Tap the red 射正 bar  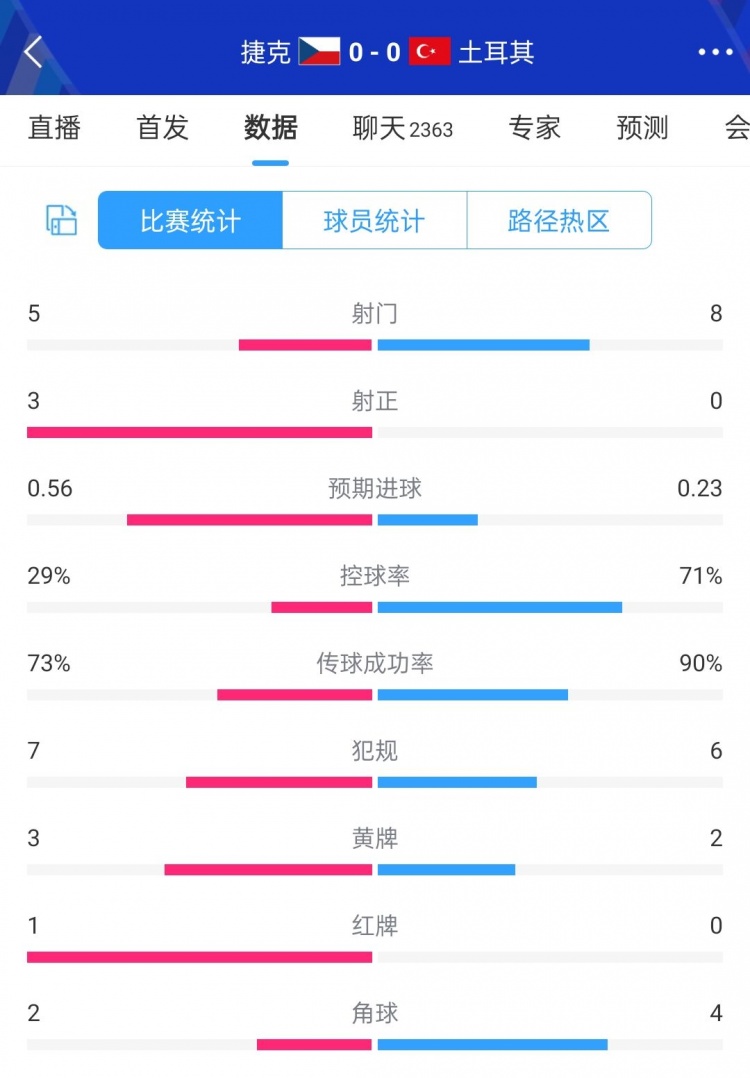(199, 432)
